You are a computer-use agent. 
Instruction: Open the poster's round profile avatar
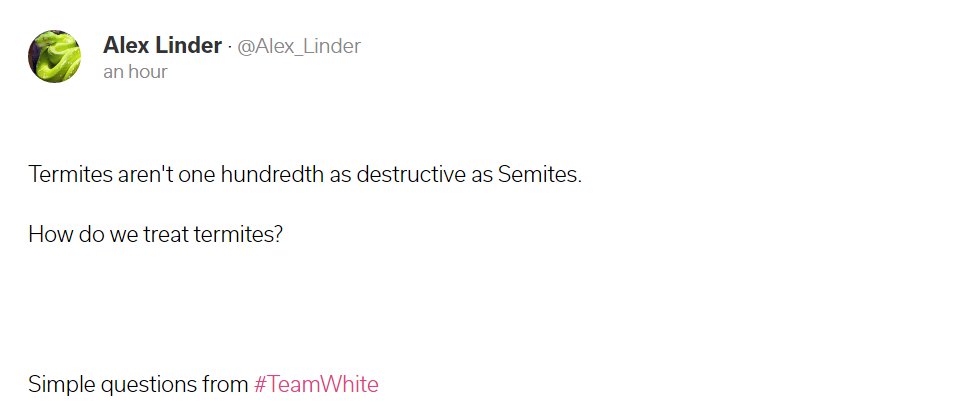[54, 56]
